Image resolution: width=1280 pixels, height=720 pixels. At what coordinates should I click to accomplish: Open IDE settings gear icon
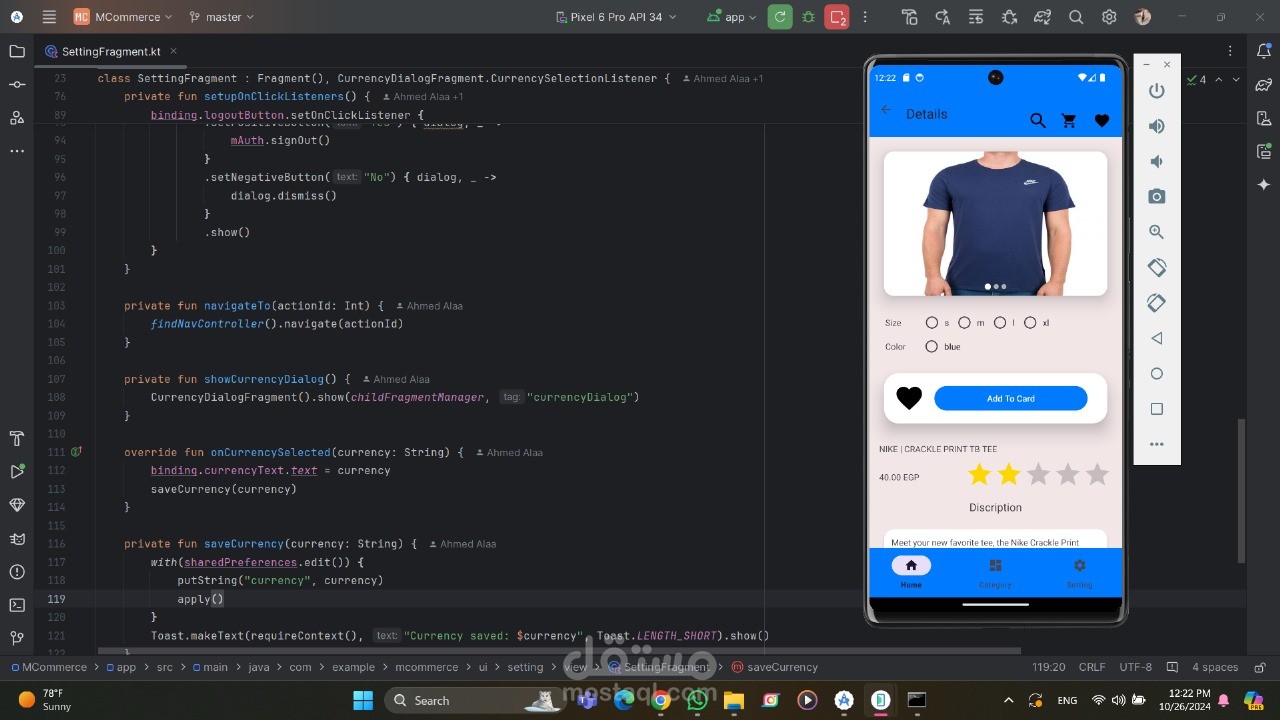tap(1109, 17)
